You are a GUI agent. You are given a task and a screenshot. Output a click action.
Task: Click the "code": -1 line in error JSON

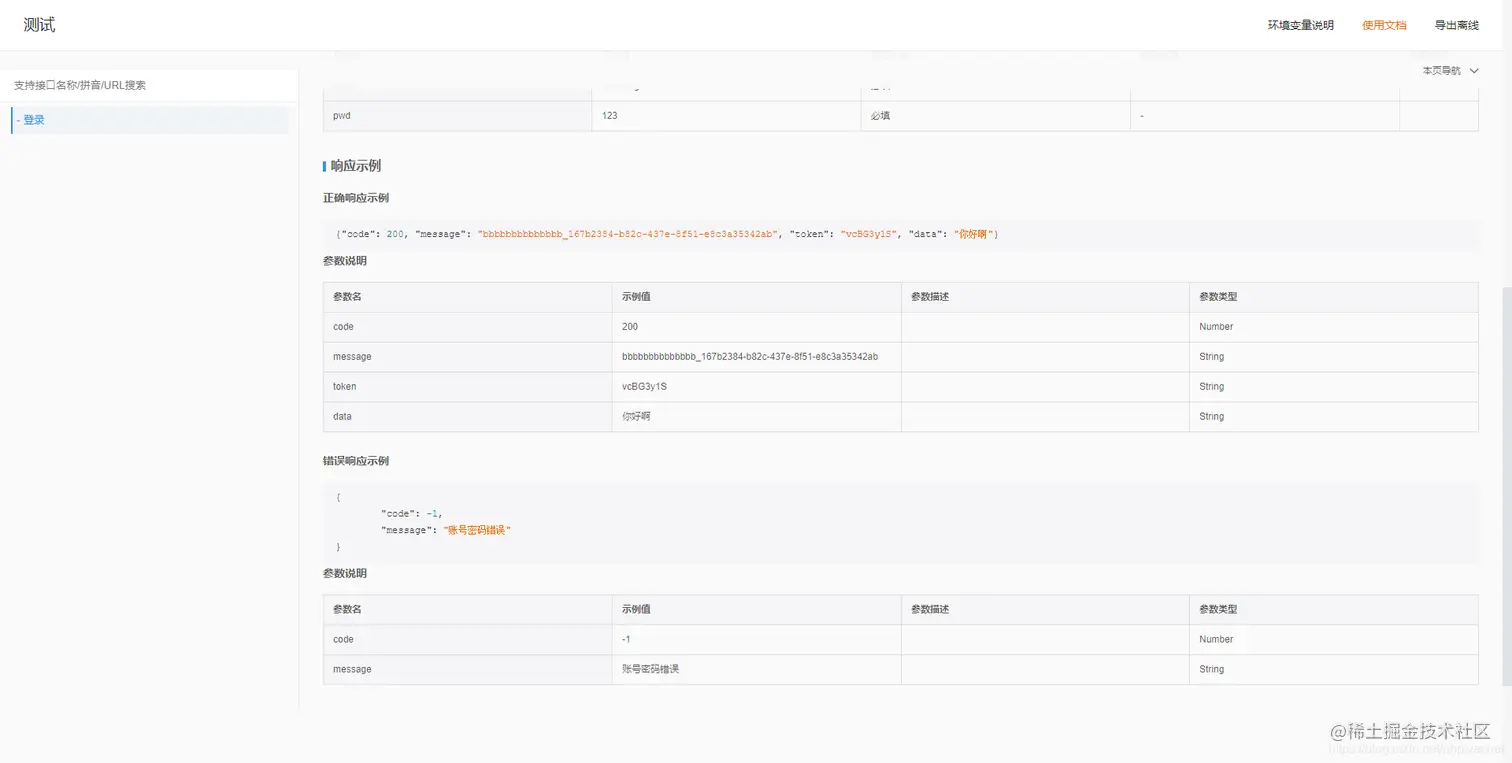tap(411, 514)
